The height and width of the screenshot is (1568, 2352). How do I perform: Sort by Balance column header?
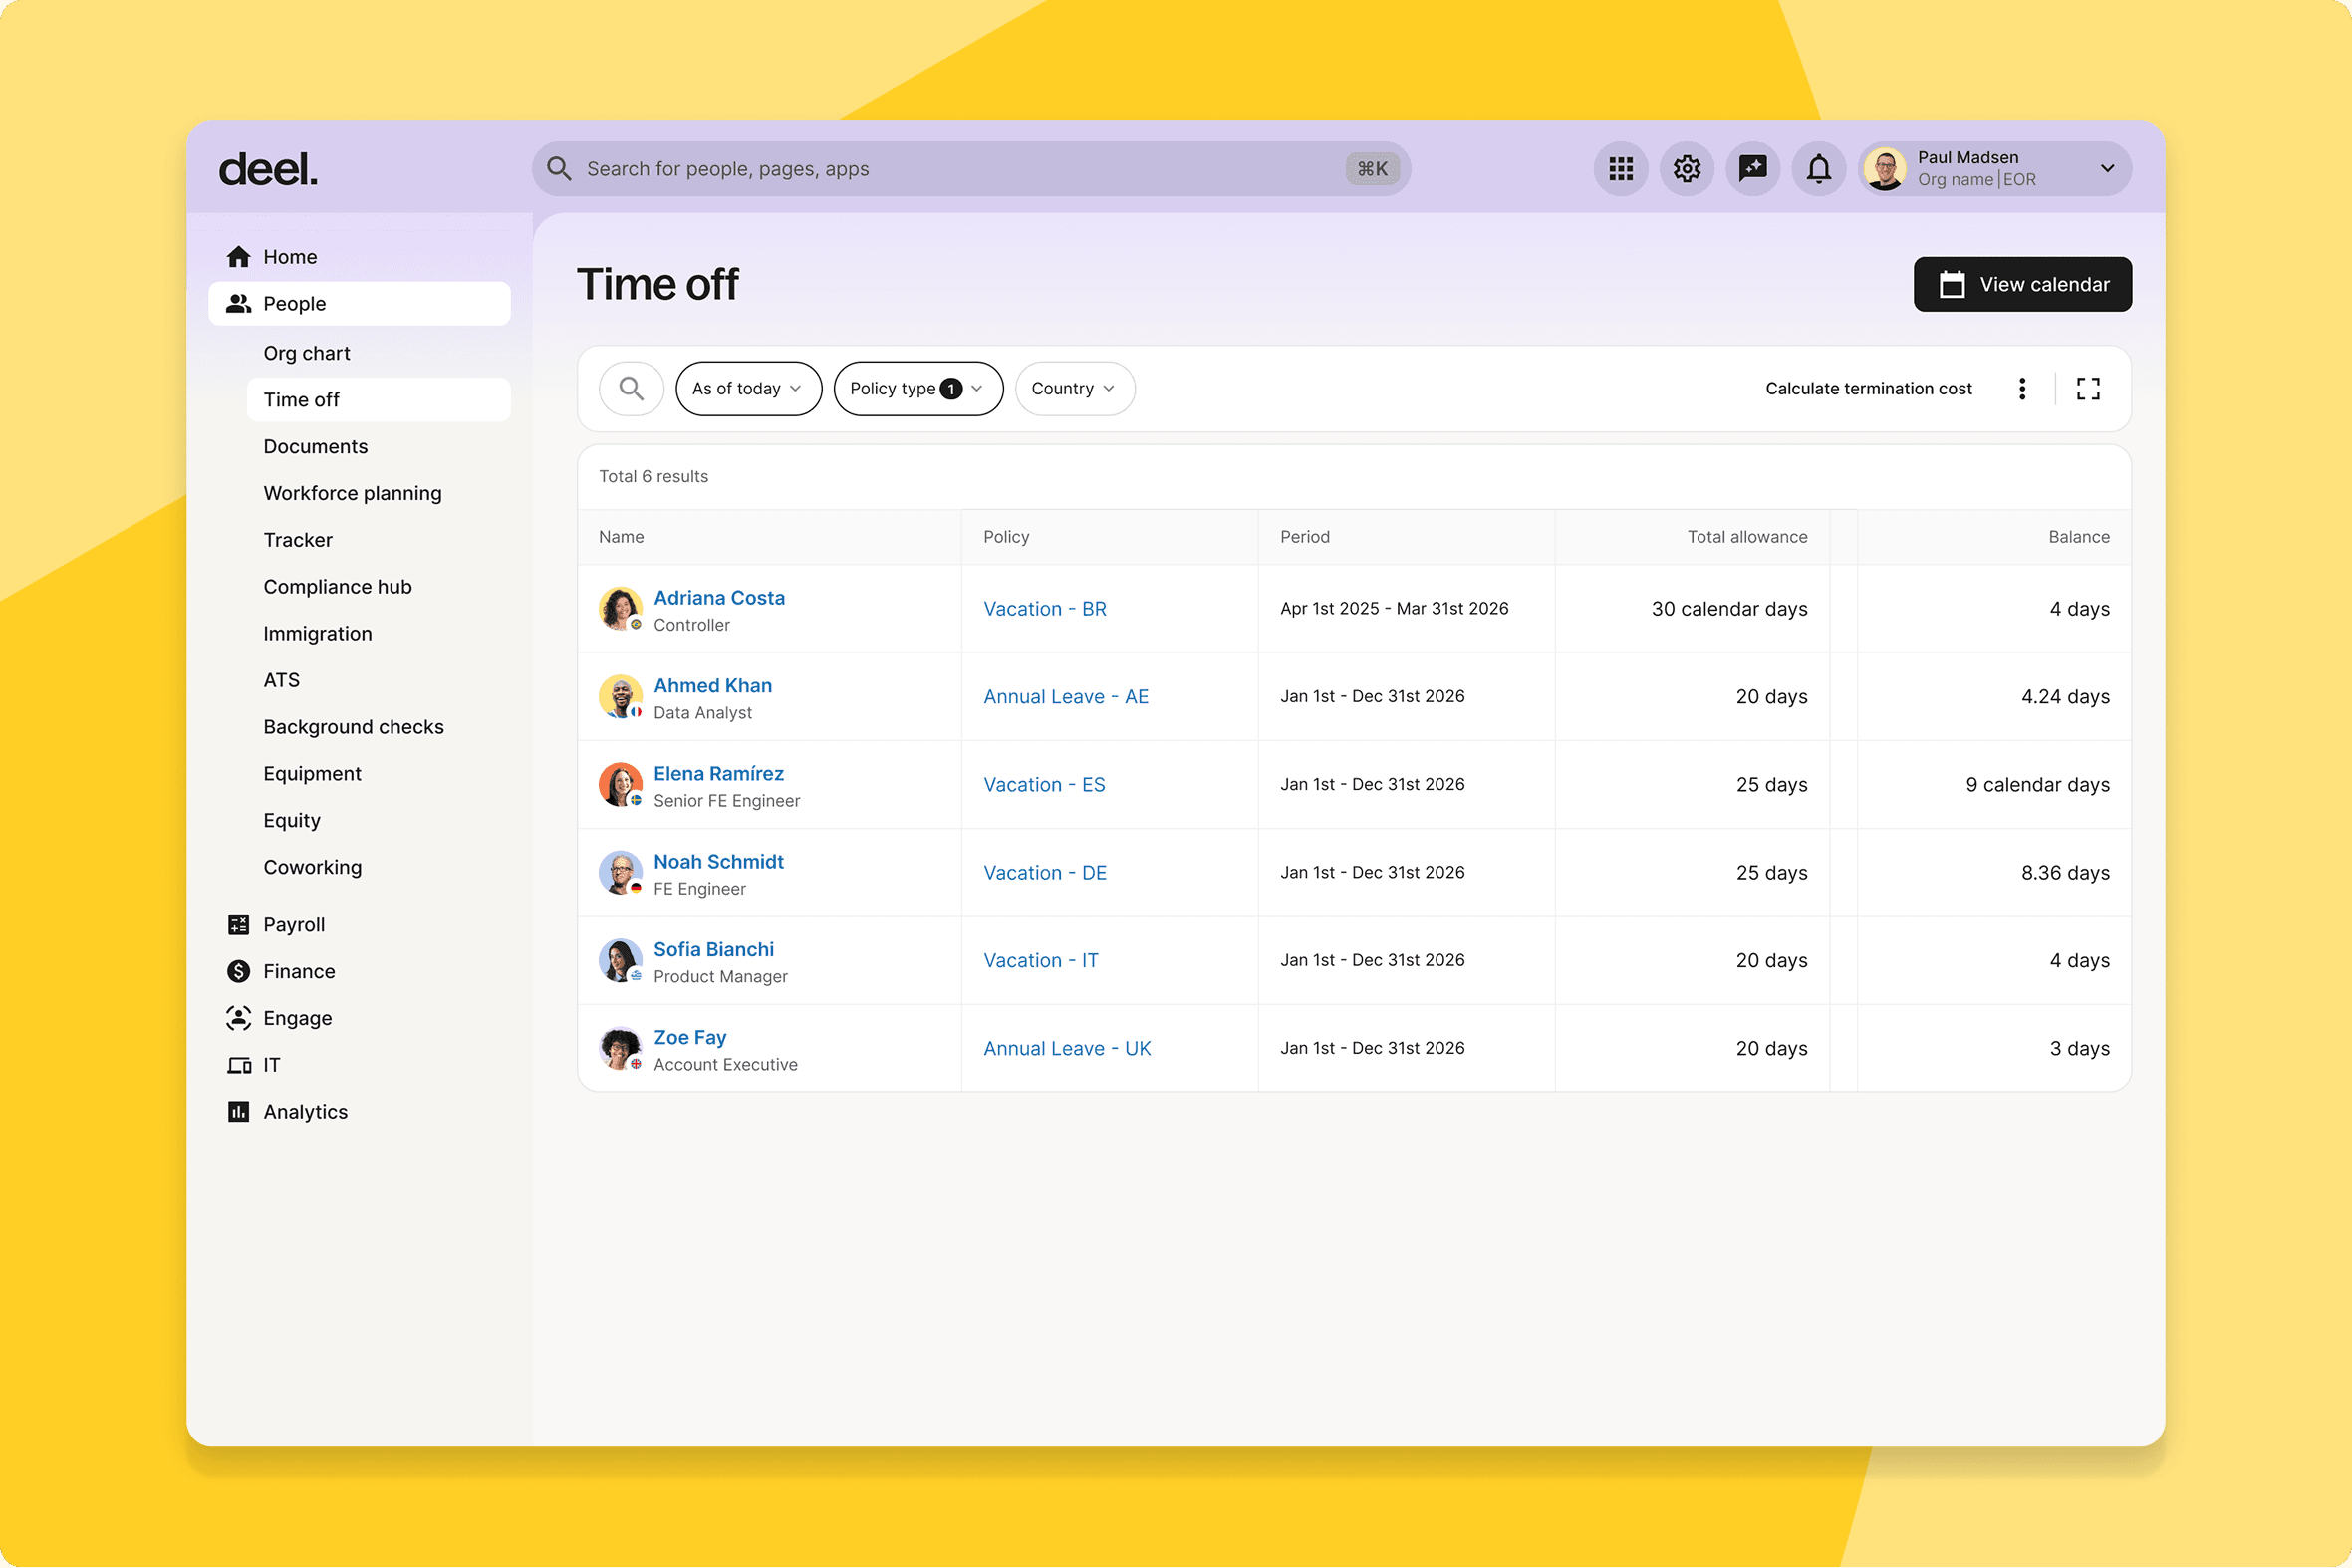2079,537
